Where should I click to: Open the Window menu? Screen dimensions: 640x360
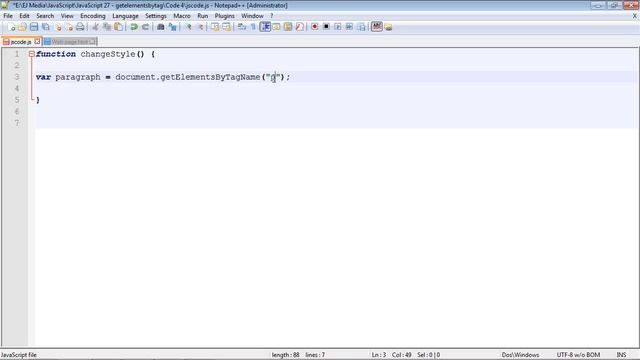252,16
